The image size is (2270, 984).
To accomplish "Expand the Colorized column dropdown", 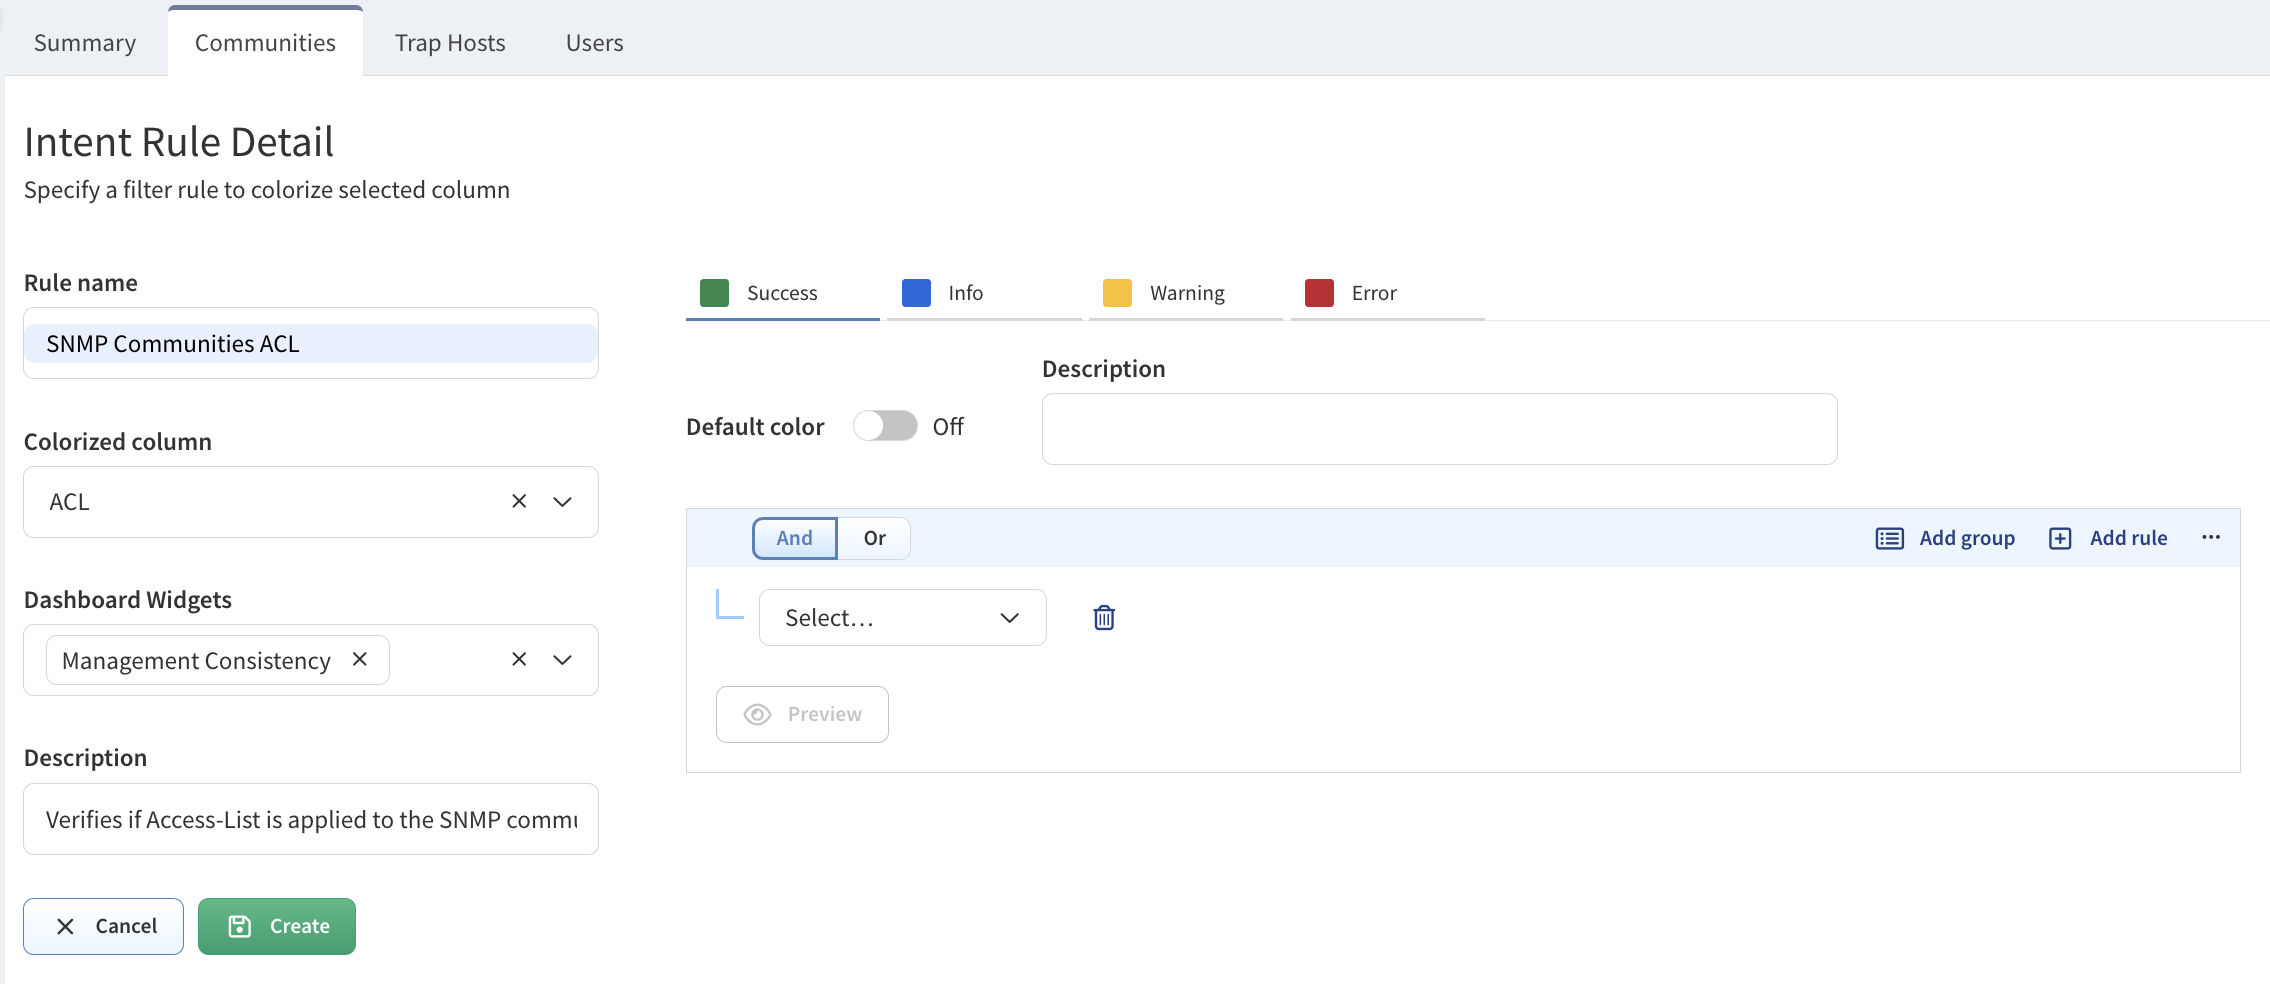I will click(x=563, y=501).
